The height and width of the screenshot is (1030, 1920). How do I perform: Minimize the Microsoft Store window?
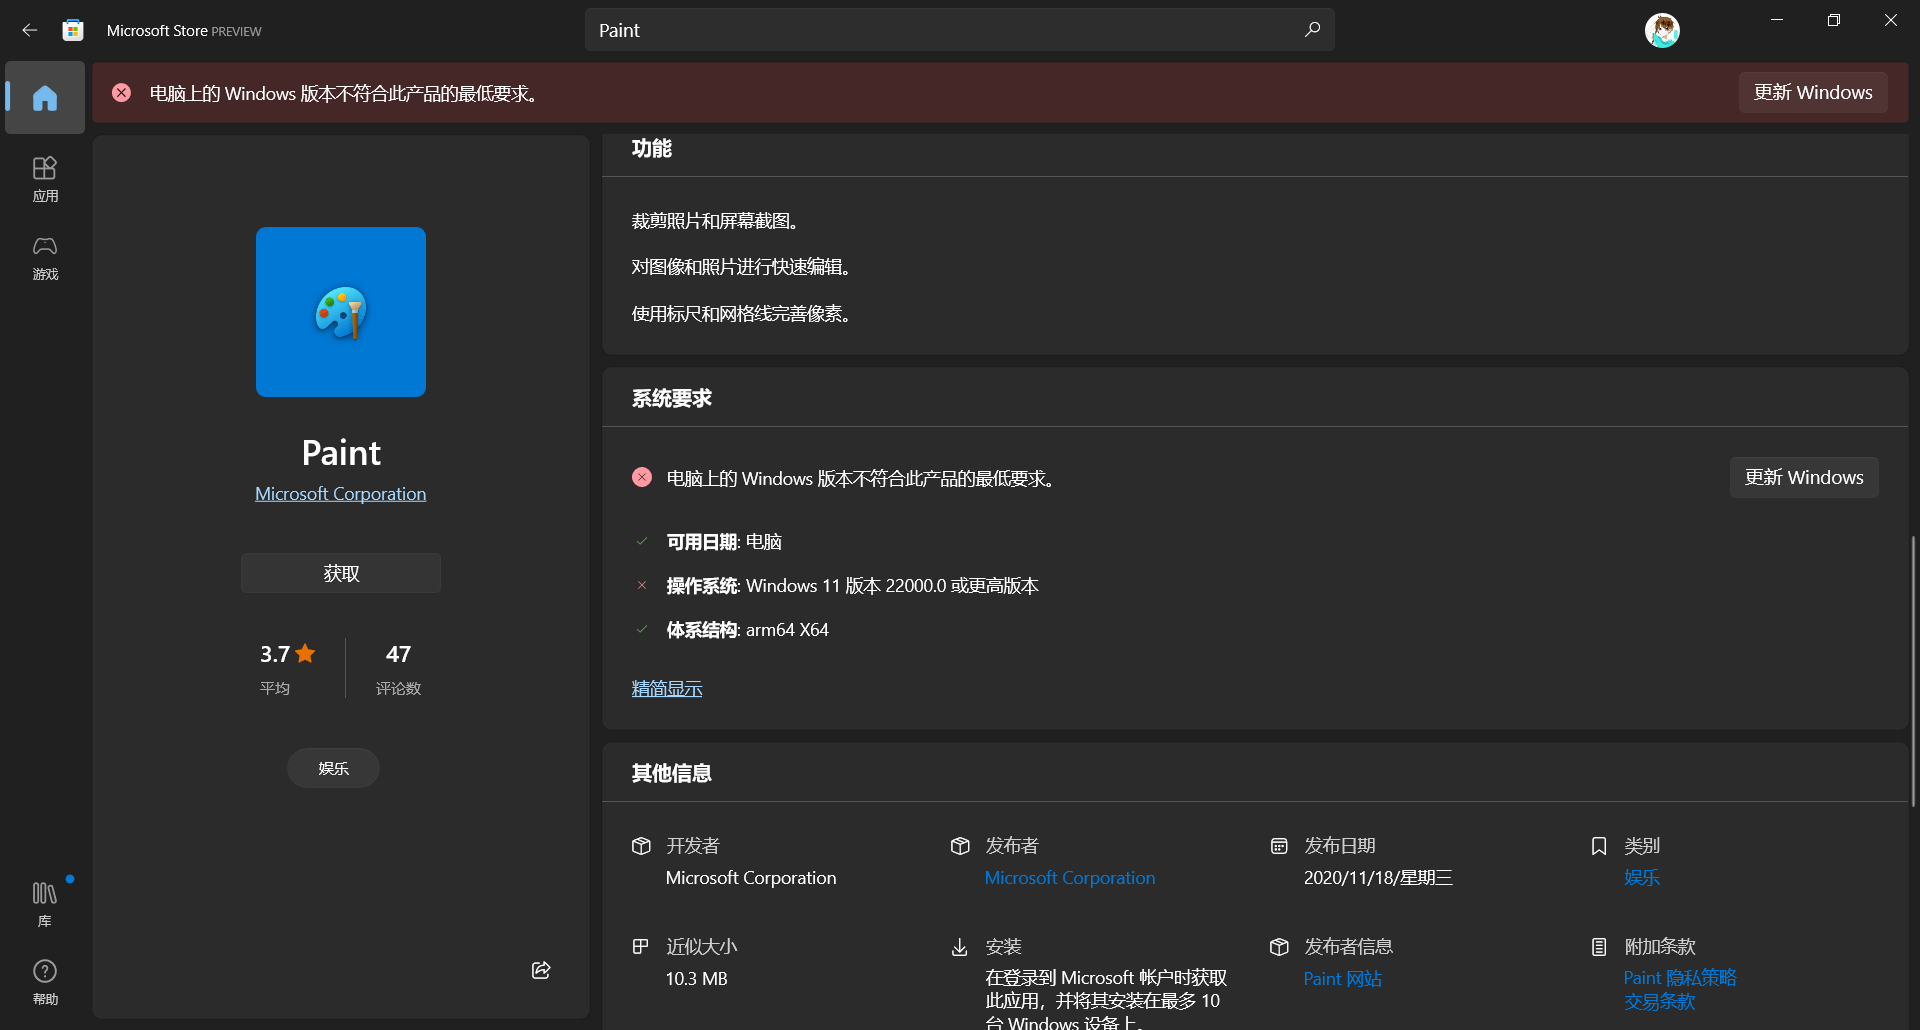pyautogui.click(x=1777, y=20)
